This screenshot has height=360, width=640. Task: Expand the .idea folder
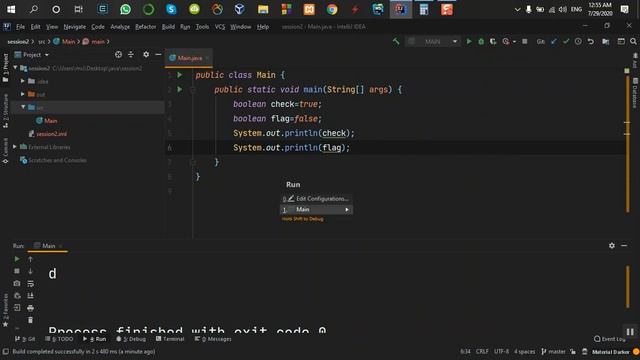23,81
